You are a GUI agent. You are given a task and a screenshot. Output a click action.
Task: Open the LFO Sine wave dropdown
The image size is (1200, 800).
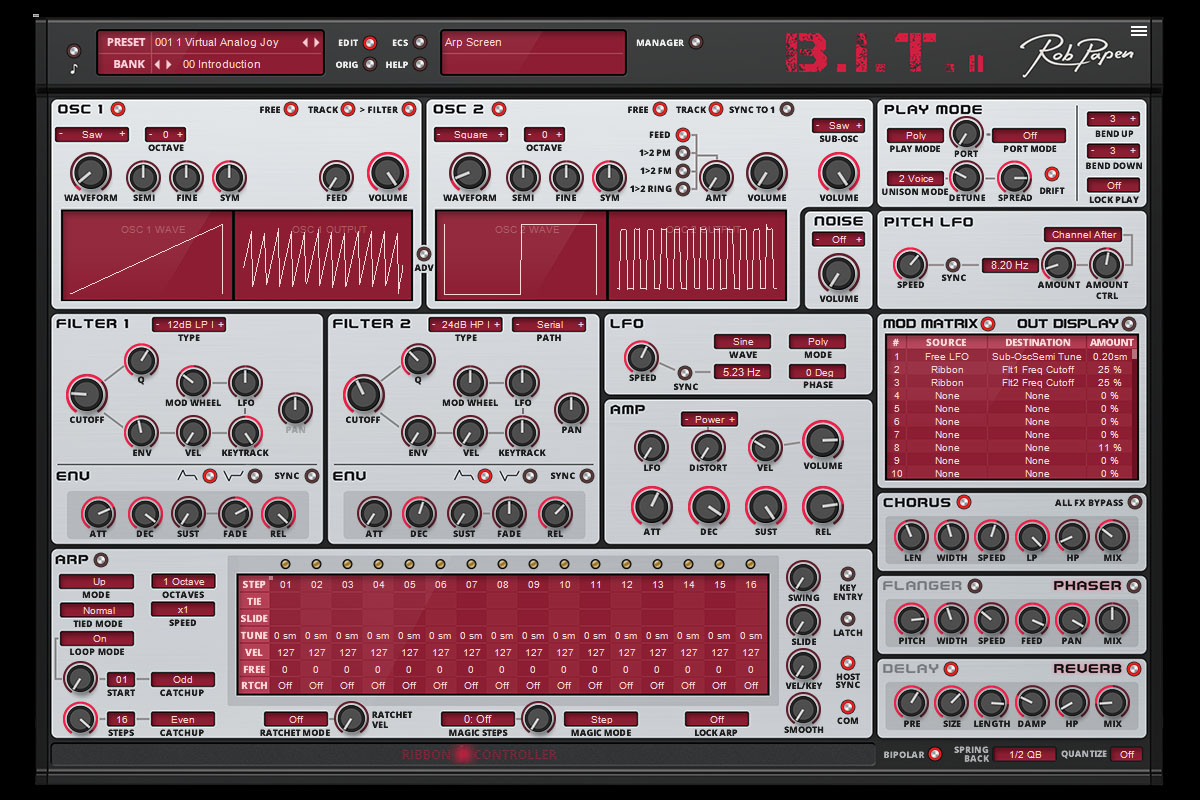[742, 341]
